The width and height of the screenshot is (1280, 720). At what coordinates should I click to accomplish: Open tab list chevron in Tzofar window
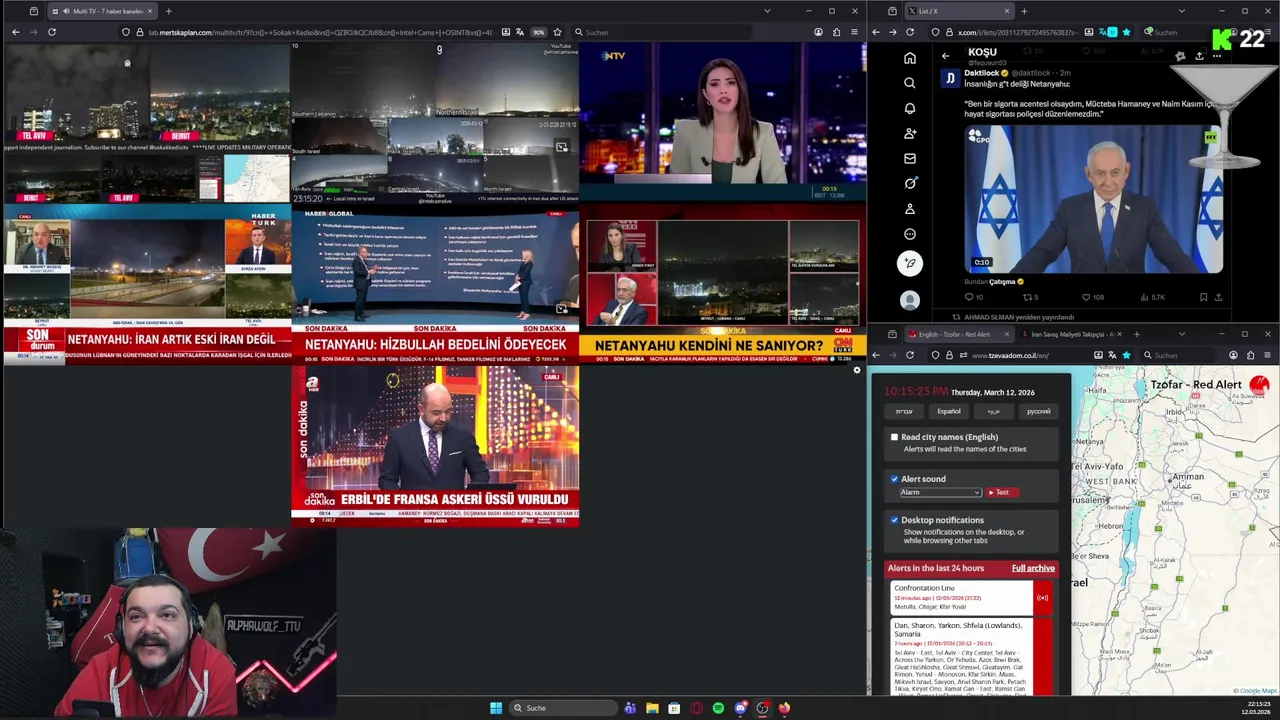1181,334
